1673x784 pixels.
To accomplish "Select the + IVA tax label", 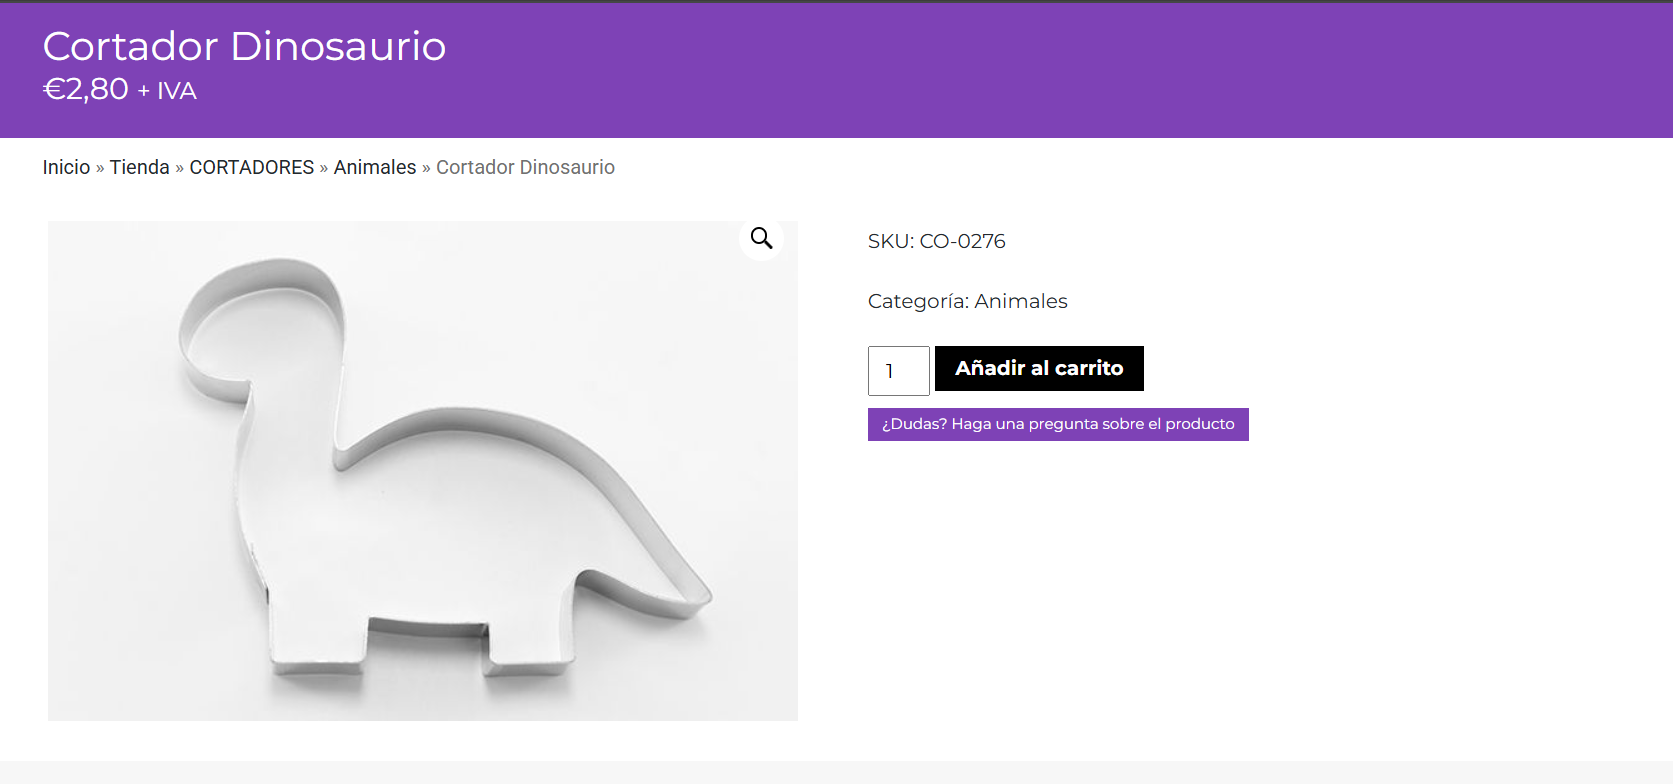I will (167, 91).
